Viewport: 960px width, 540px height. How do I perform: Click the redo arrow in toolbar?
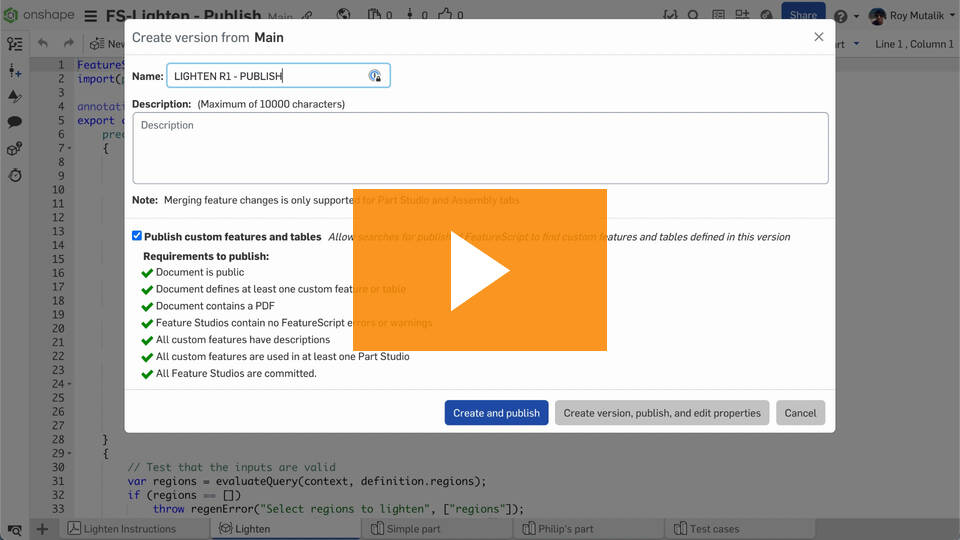click(69, 43)
